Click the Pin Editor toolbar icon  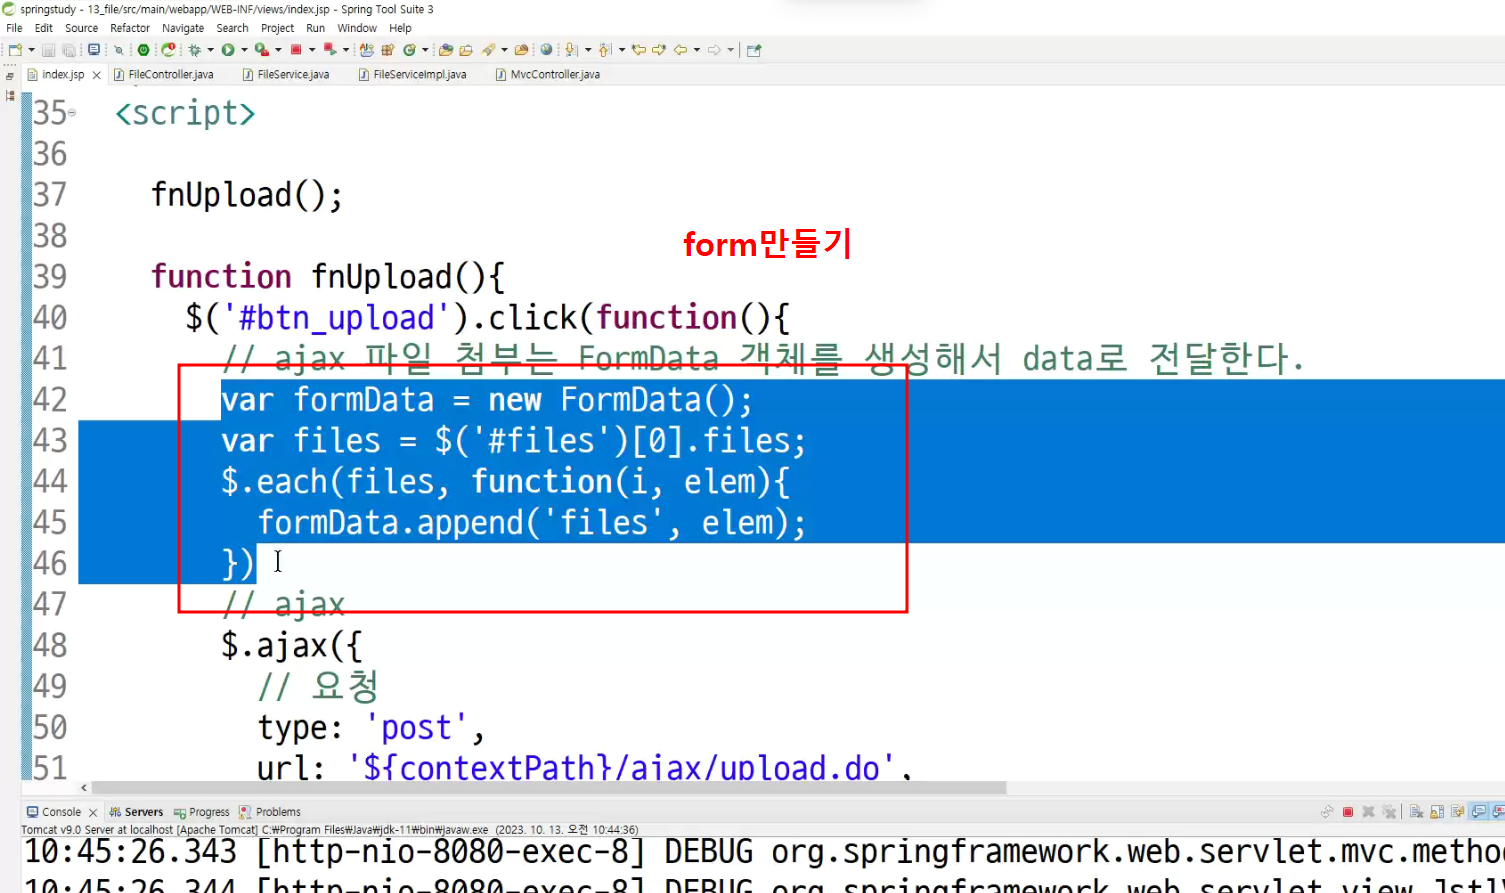[x=754, y=50]
